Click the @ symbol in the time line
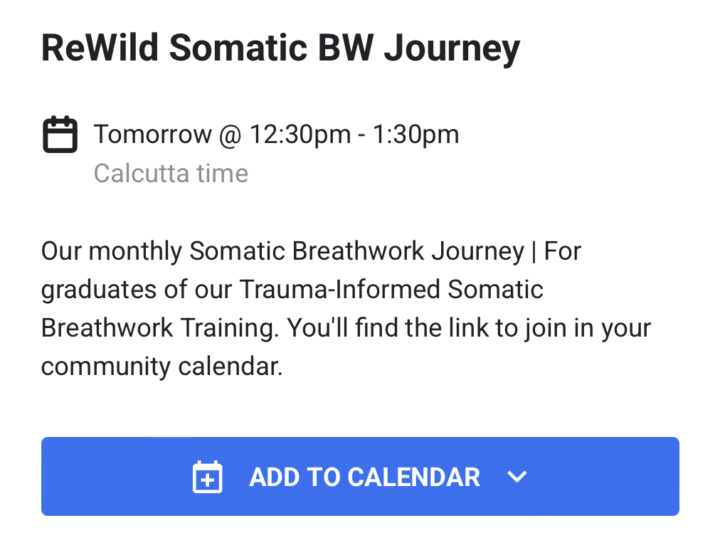This screenshot has width=720, height=538. point(231,135)
